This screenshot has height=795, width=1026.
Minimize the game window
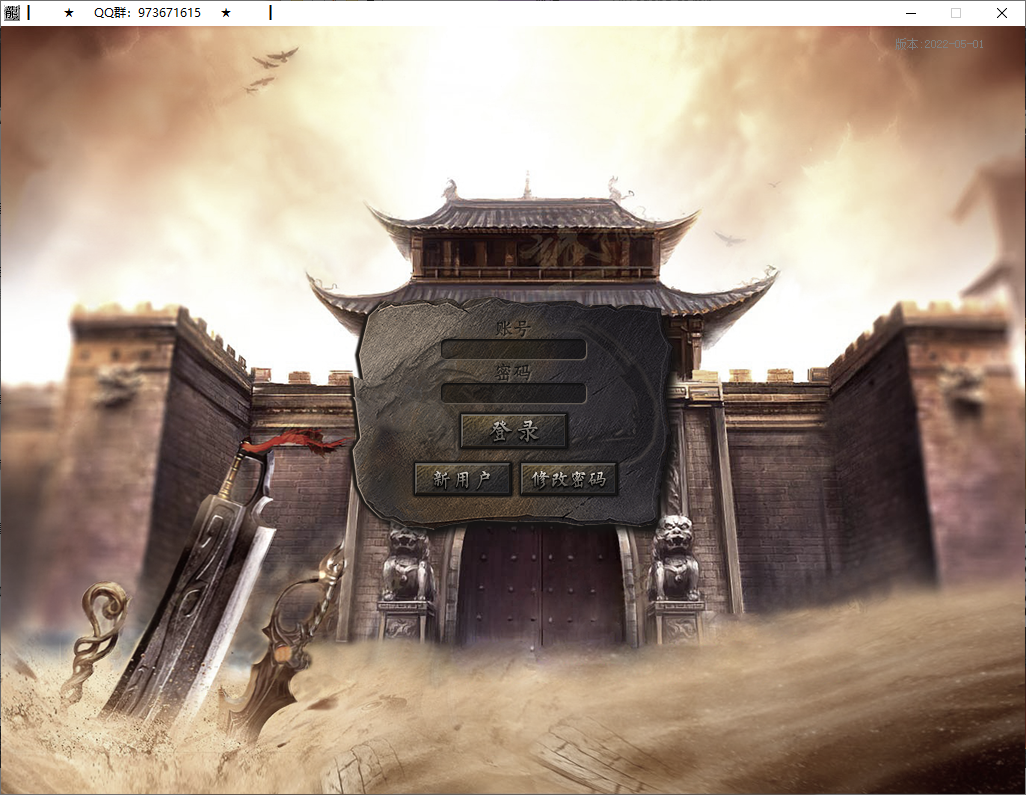pyautogui.click(x=910, y=13)
